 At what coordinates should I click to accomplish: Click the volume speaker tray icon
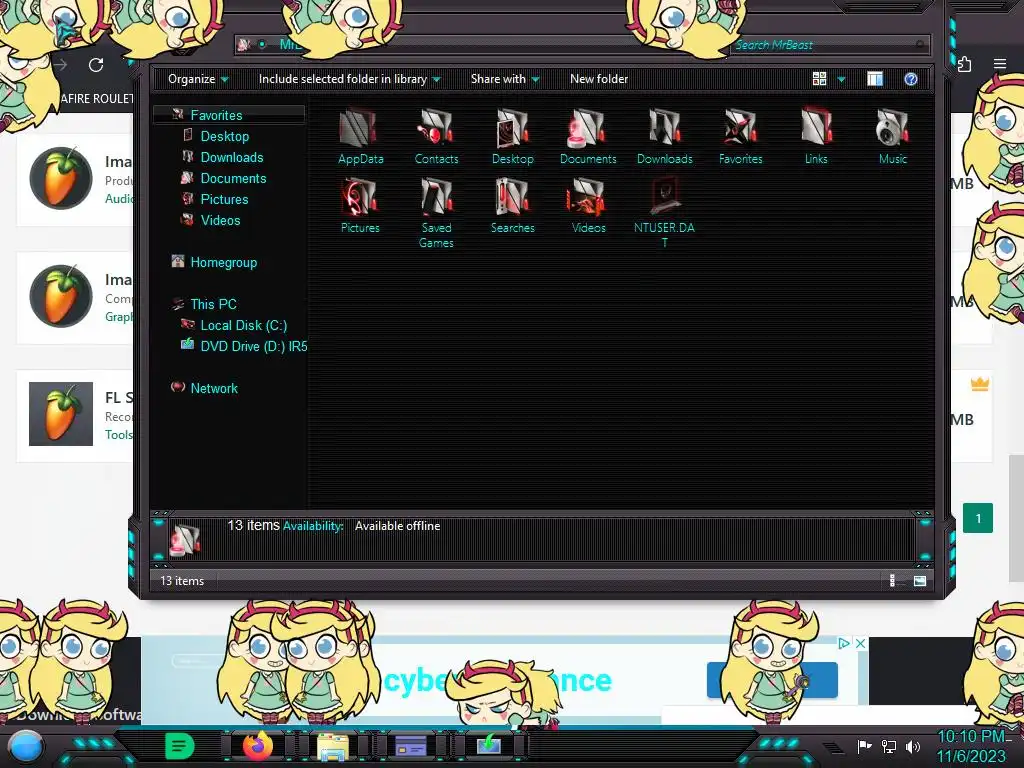point(913,746)
